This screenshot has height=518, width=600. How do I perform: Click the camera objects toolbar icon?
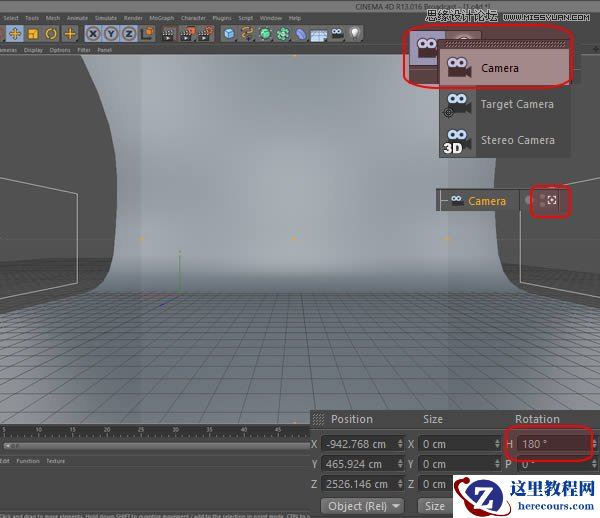(x=337, y=34)
